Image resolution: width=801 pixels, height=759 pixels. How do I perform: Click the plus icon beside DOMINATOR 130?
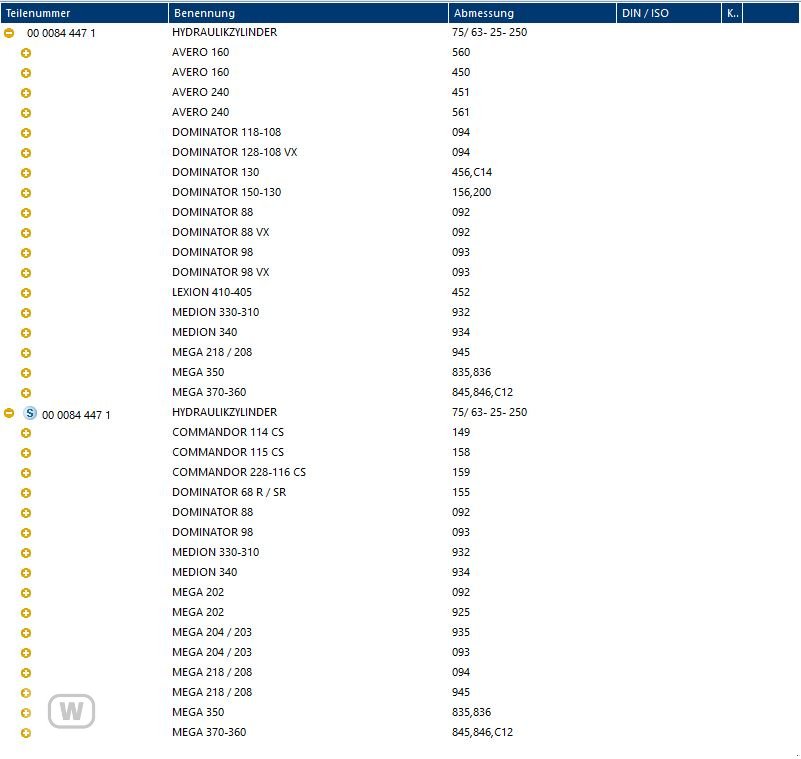(x=26, y=173)
